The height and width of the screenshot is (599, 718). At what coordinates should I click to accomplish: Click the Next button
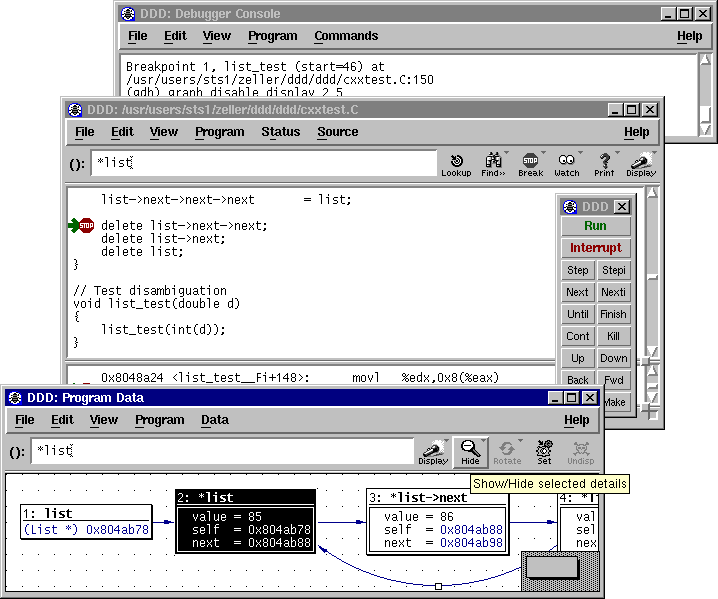click(x=578, y=292)
